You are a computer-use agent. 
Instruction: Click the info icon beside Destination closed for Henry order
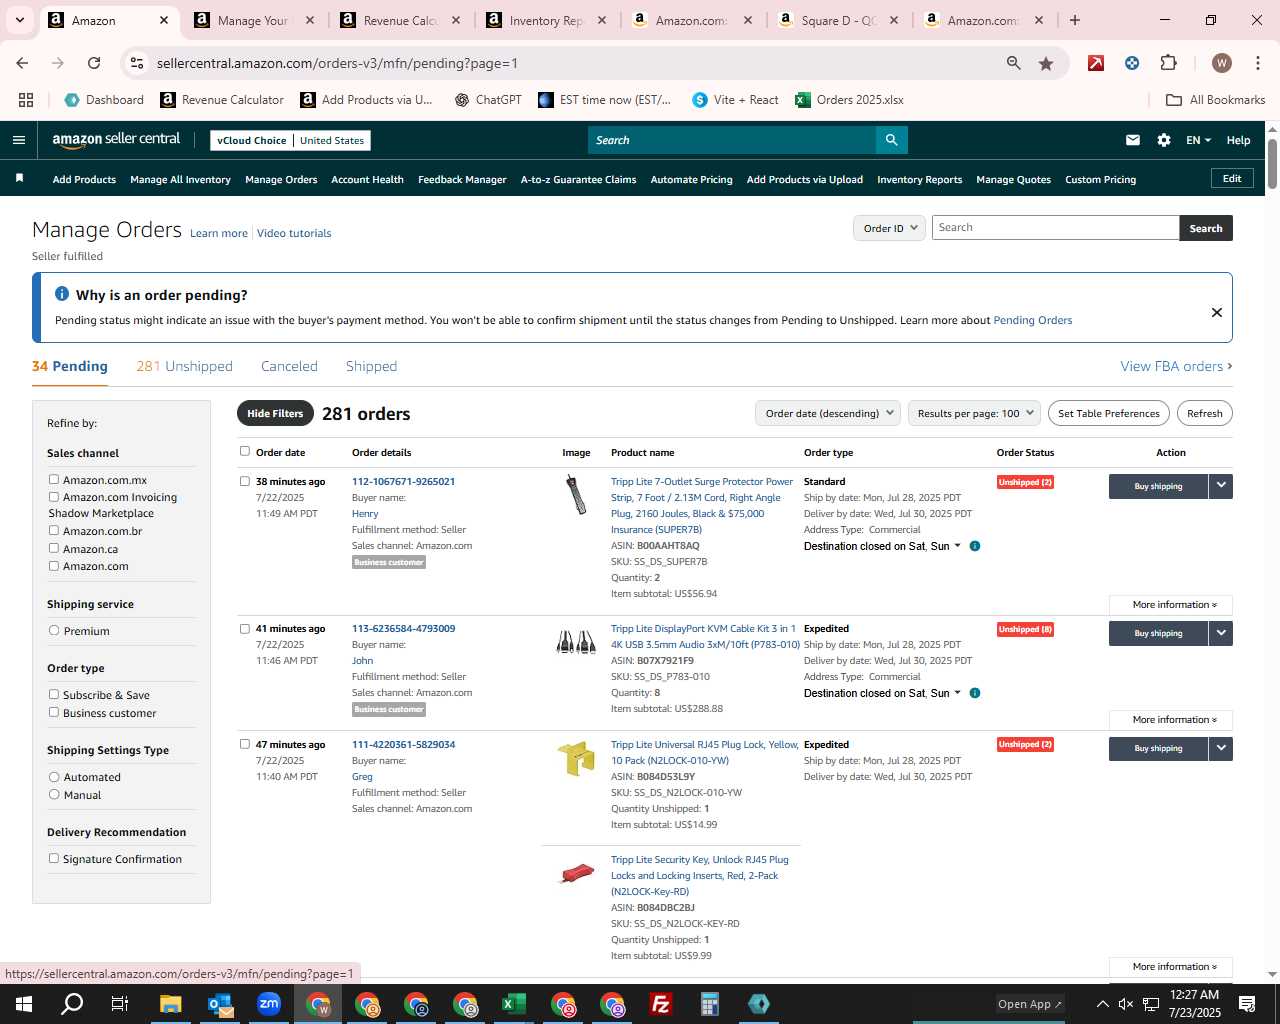[975, 546]
